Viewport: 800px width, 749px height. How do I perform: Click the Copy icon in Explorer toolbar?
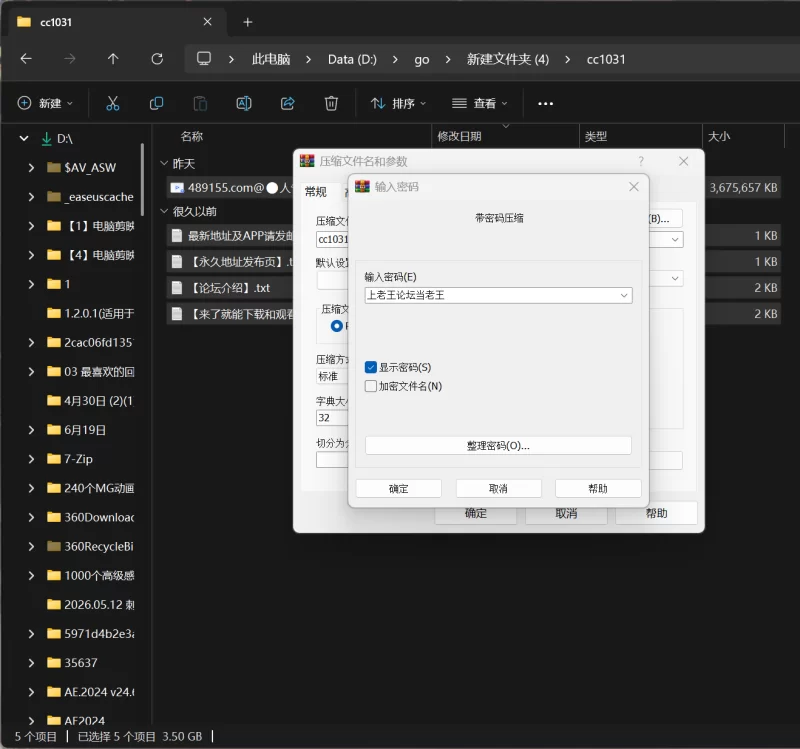(x=157, y=104)
